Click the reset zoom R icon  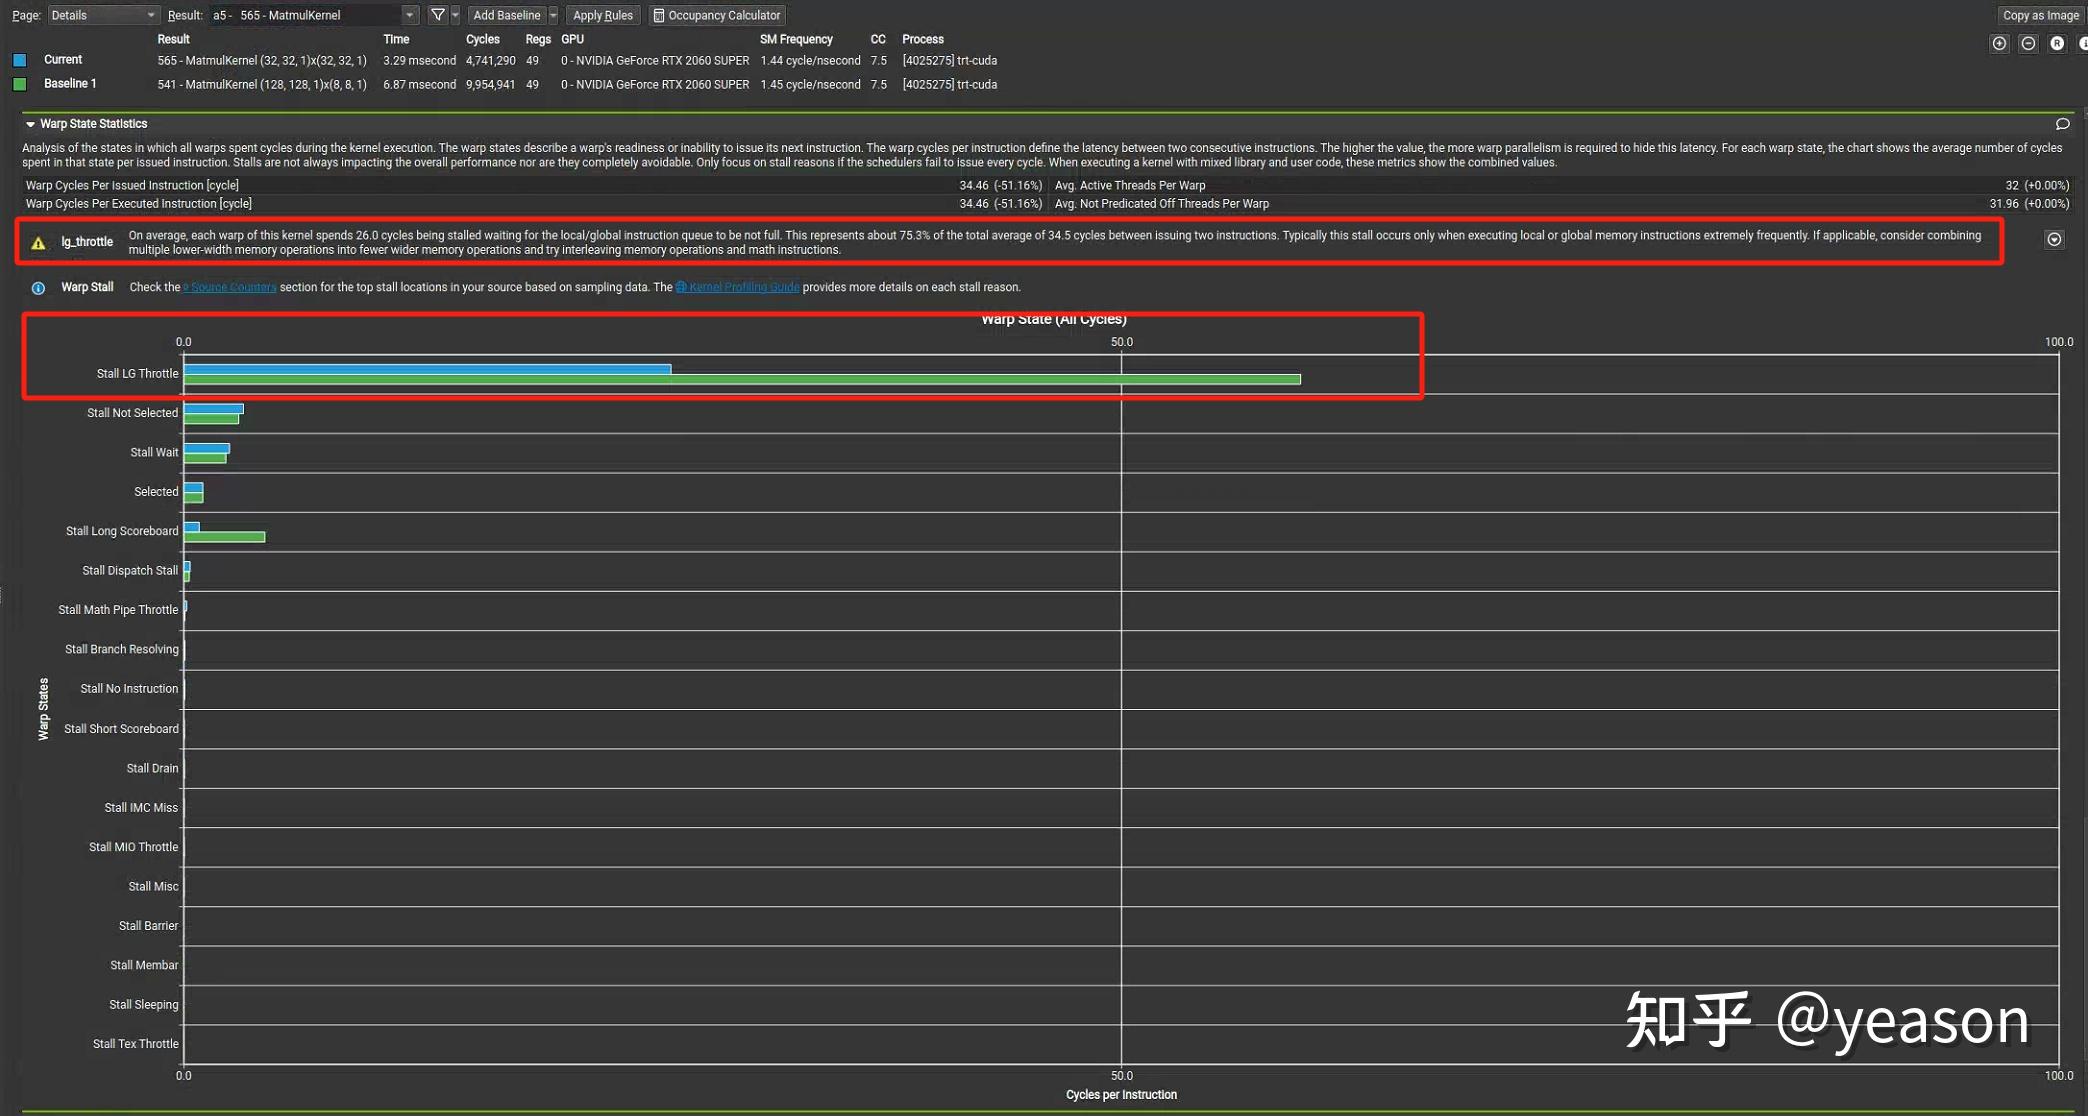(2057, 43)
